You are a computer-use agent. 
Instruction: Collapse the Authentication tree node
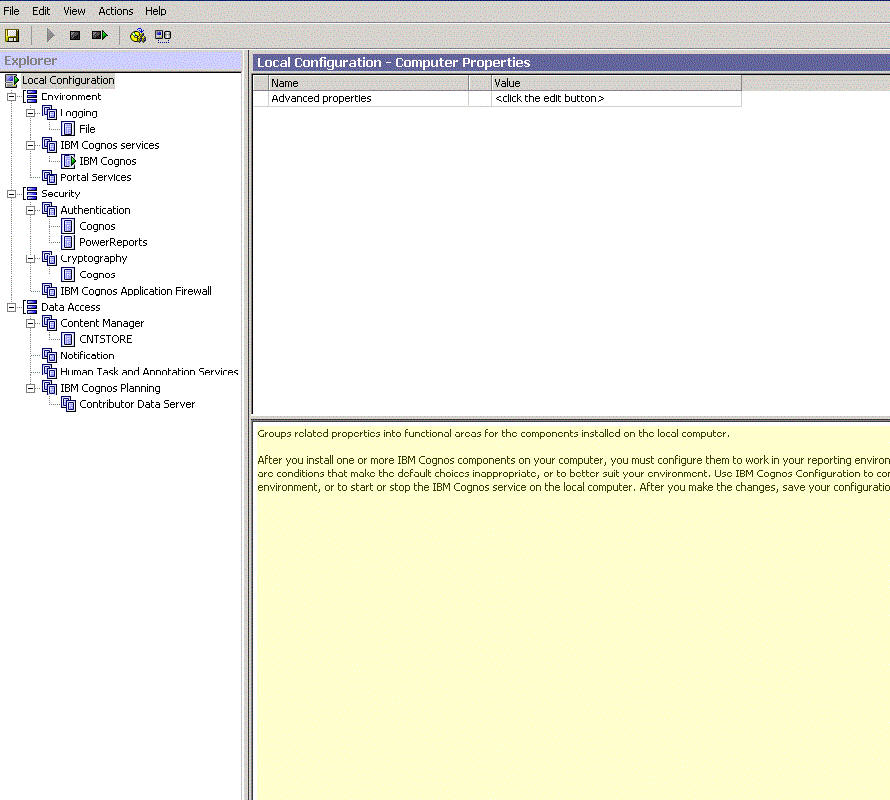[x=31, y=210]
